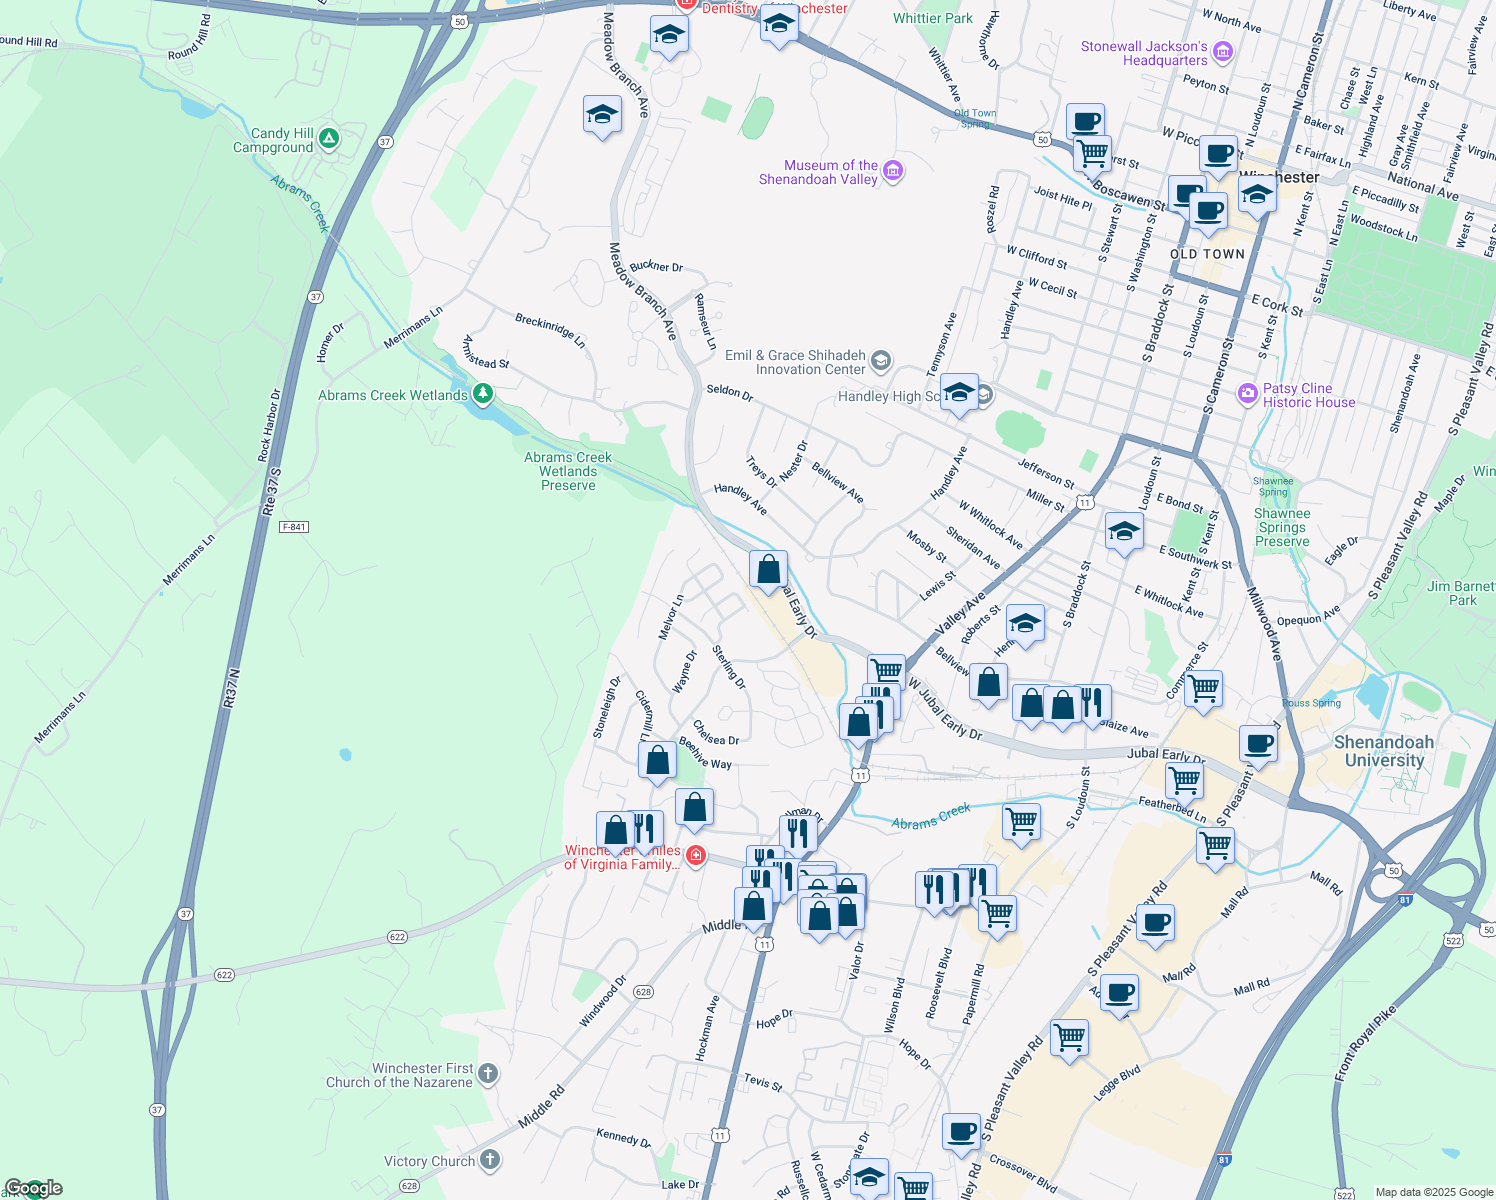Click the school marker on Meadow Branch Ave

click(602, 115)
